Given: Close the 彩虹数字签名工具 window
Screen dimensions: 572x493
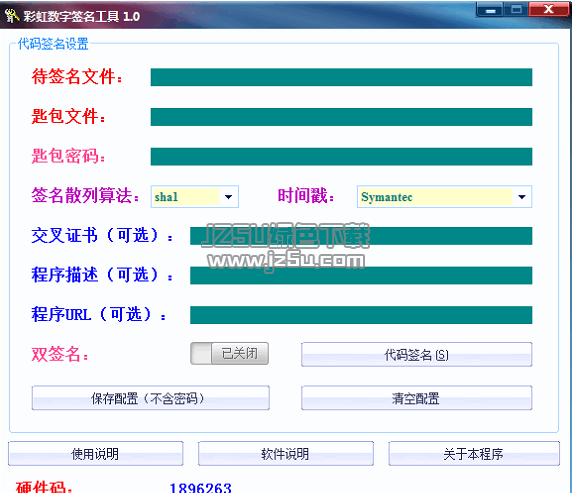Looking at the screenshot, I should 549,9.
